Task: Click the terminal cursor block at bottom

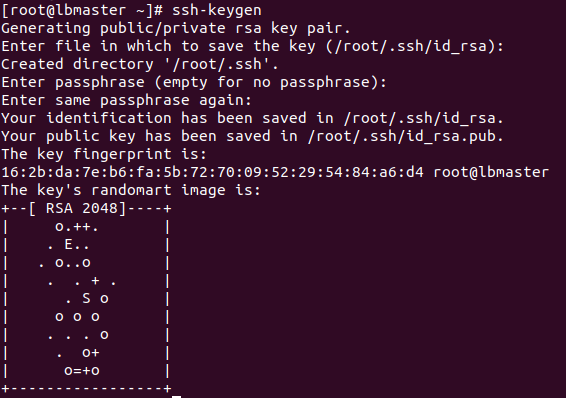Action: [x=176, y=397]
